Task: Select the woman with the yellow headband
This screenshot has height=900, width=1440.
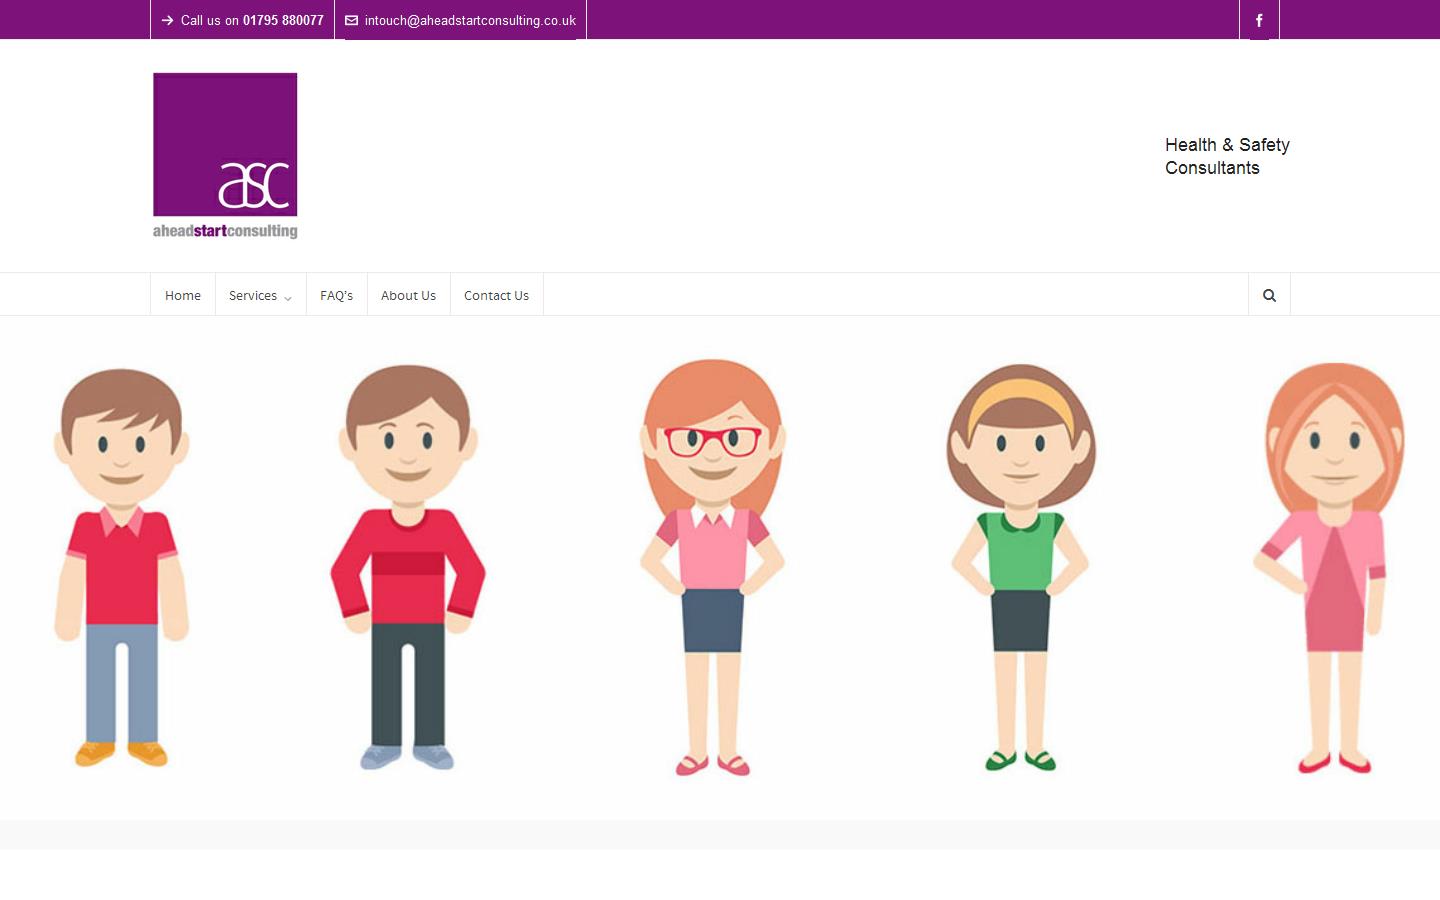Action: point(1020,560)
